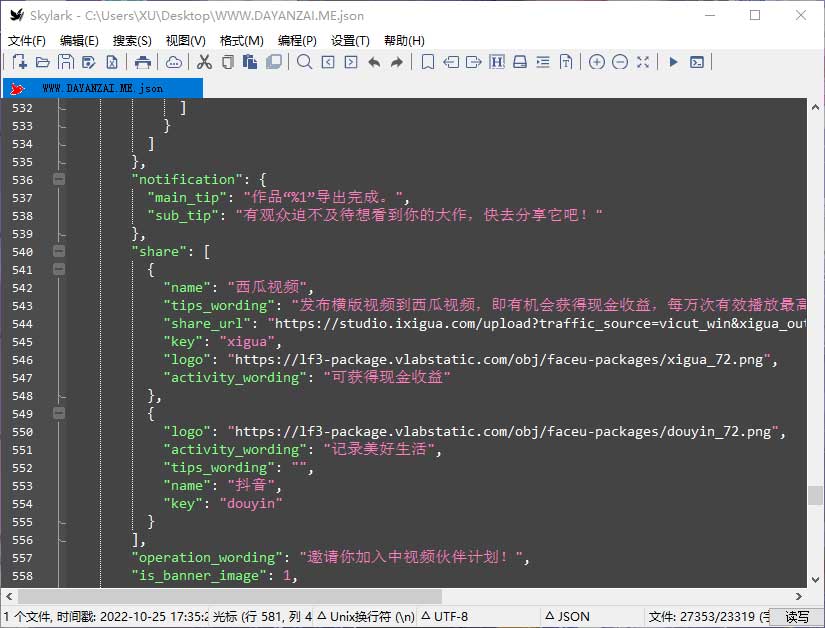Screen dimensions: 825x628
Task: Click the Save file floppy icon
Action: point(65,62)
